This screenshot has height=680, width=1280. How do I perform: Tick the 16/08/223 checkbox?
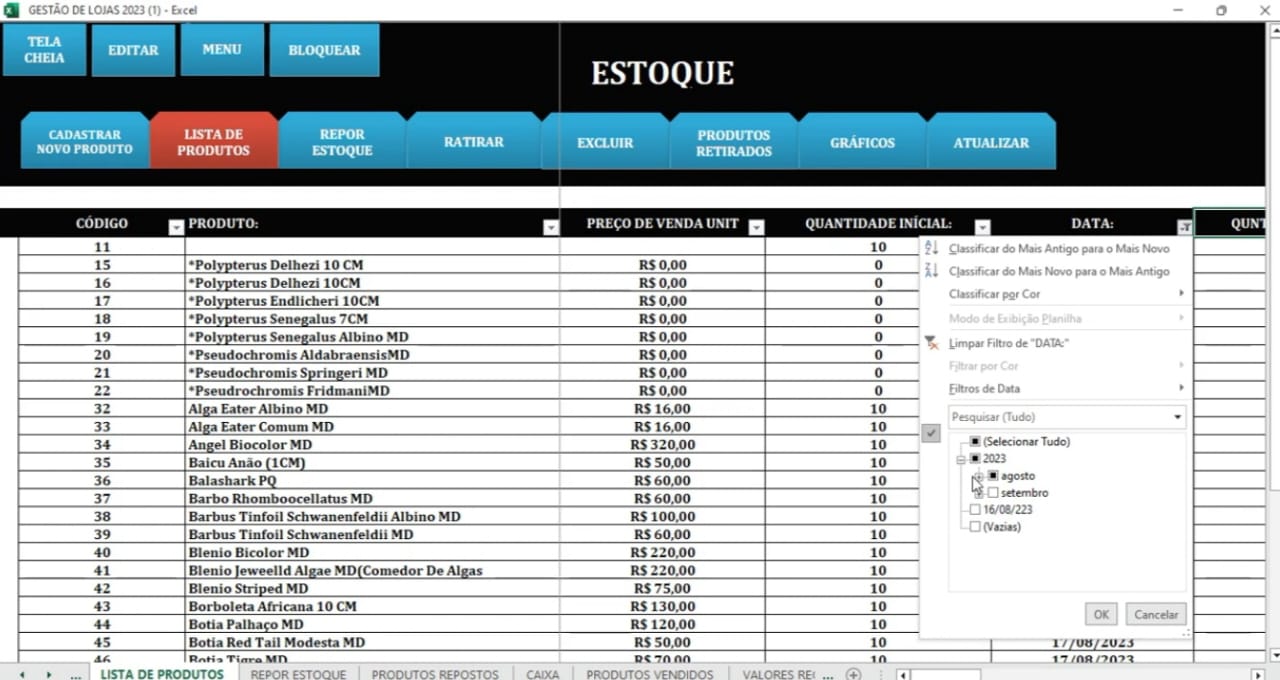pos(975,509)
